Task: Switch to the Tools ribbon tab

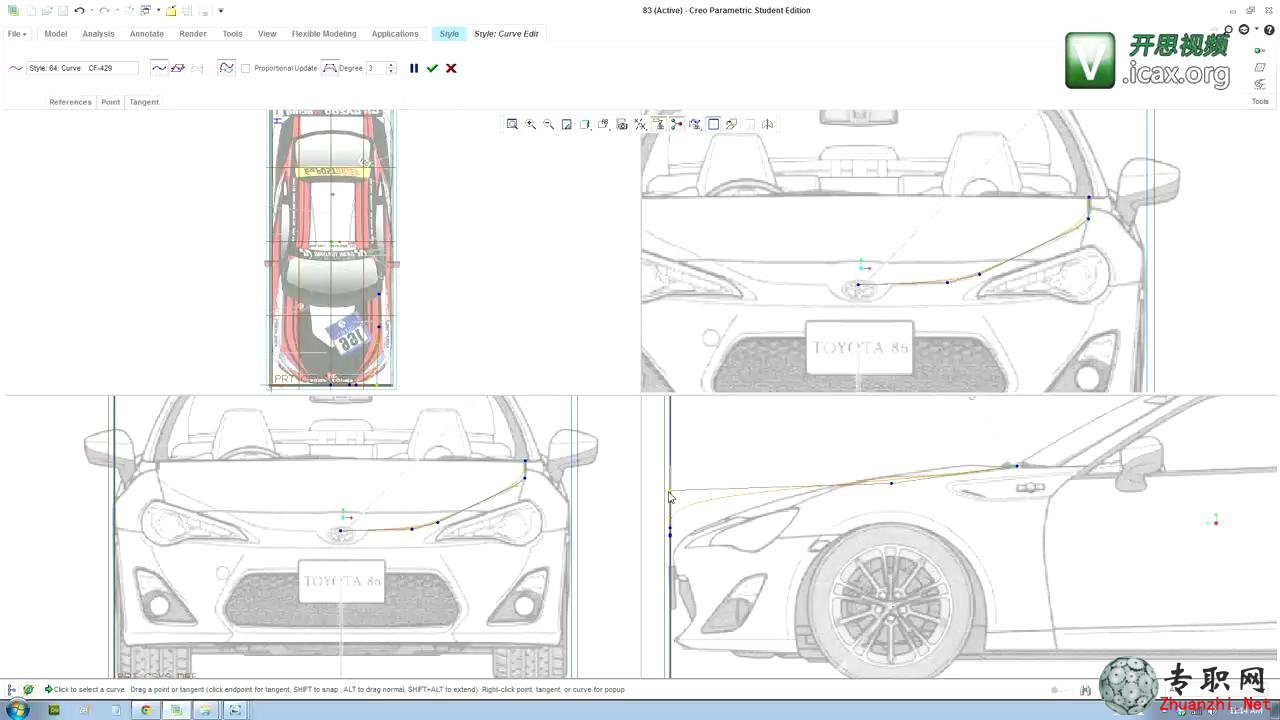Action: coord(232,34)
